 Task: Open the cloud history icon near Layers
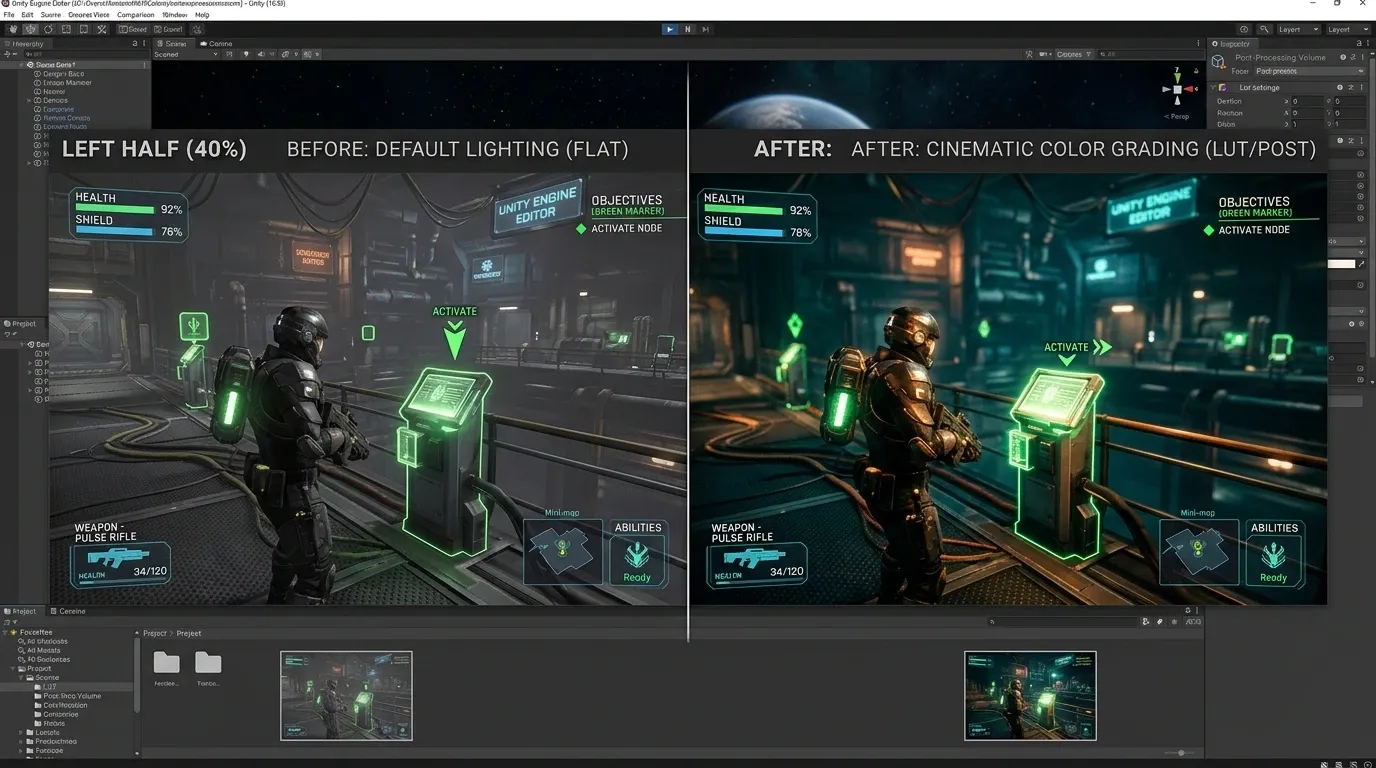point(1244,30)
